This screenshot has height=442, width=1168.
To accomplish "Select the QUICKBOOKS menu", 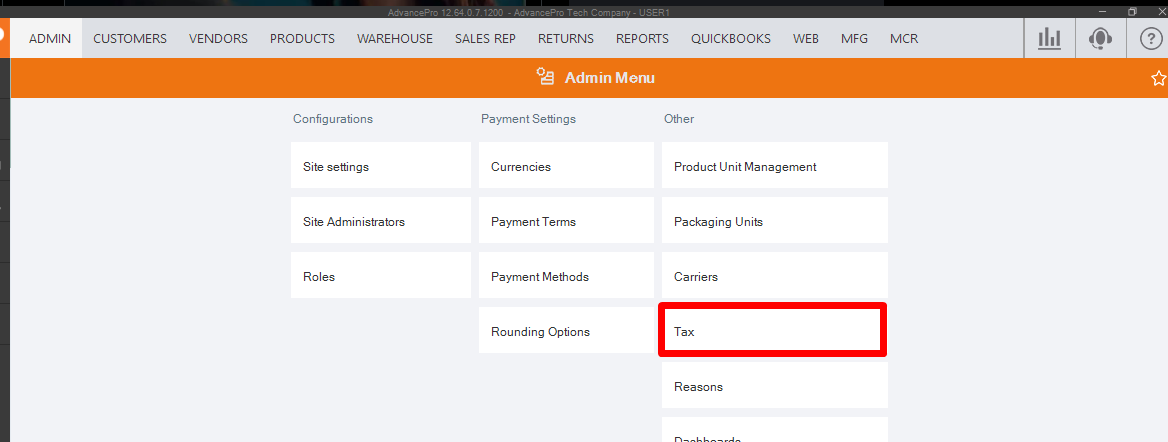I will pyautogui.click(x=731, y=39).
